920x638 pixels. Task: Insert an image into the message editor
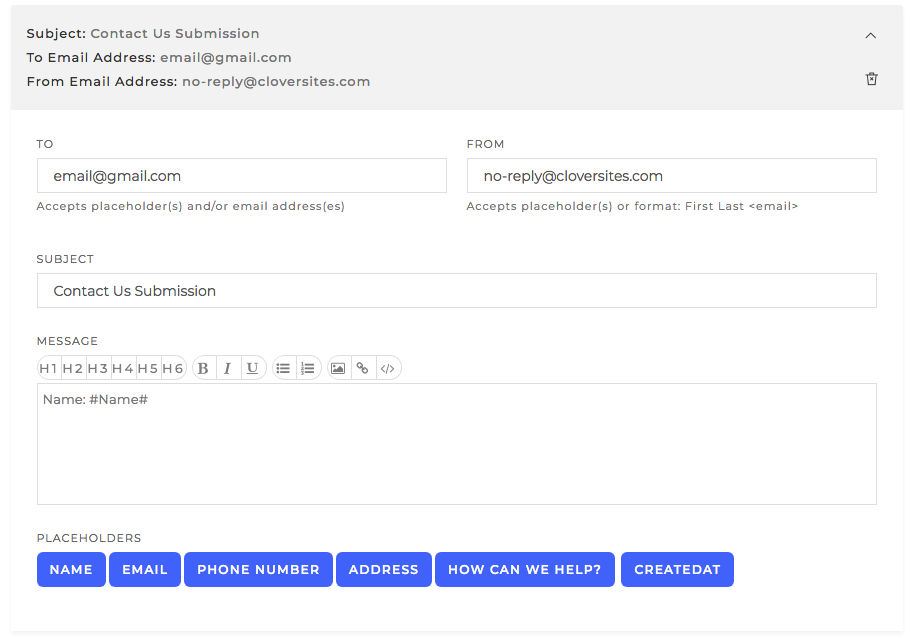tap(338, 367)
